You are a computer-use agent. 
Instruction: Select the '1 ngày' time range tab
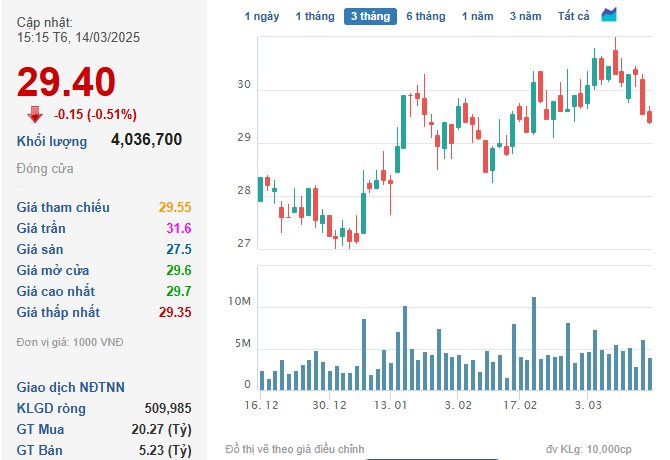[262, 16]
